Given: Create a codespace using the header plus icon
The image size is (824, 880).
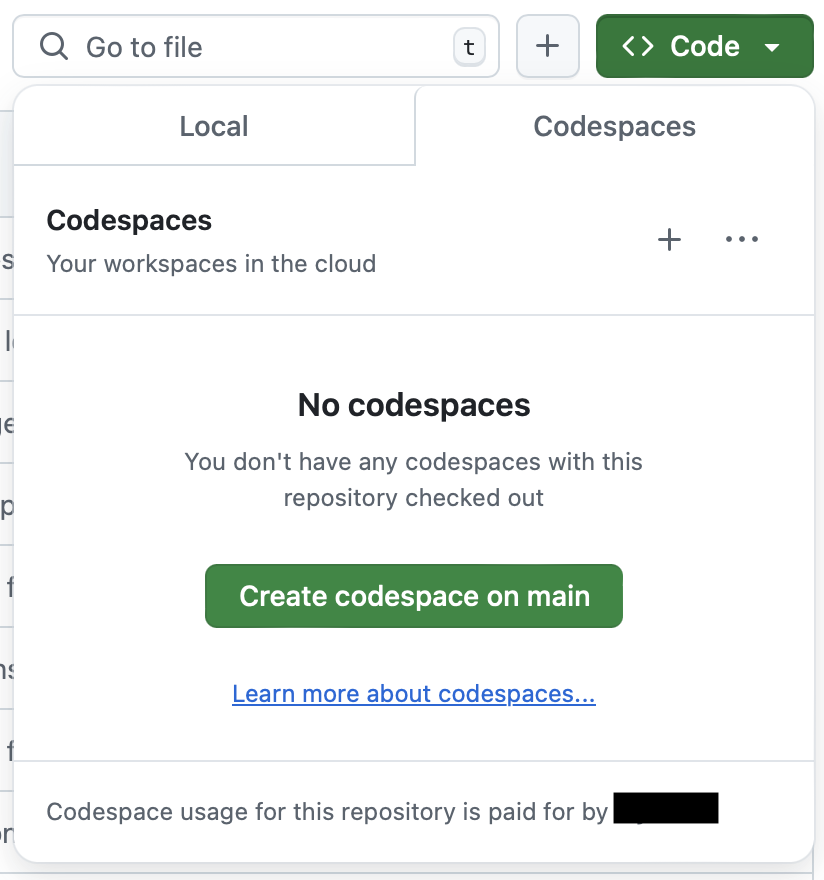Looking at the screenshot, I should pos(669,240).
